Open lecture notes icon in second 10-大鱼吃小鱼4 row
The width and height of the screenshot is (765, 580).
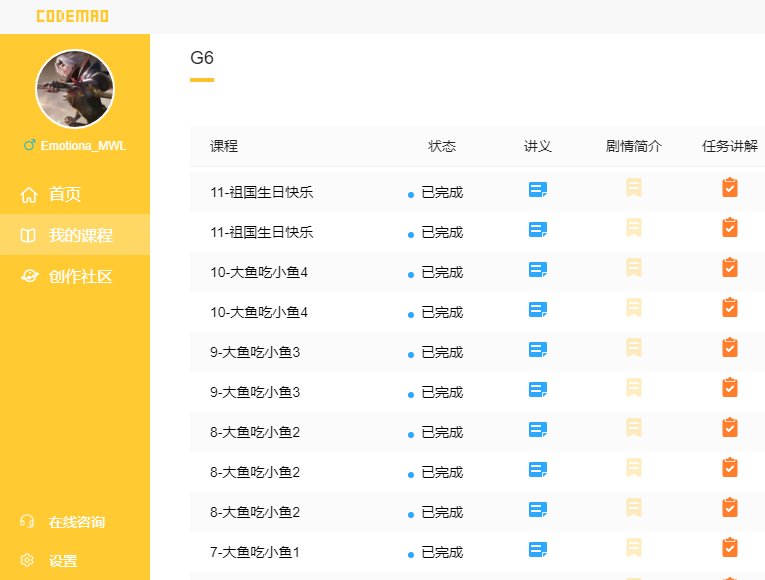pos(538,310)
